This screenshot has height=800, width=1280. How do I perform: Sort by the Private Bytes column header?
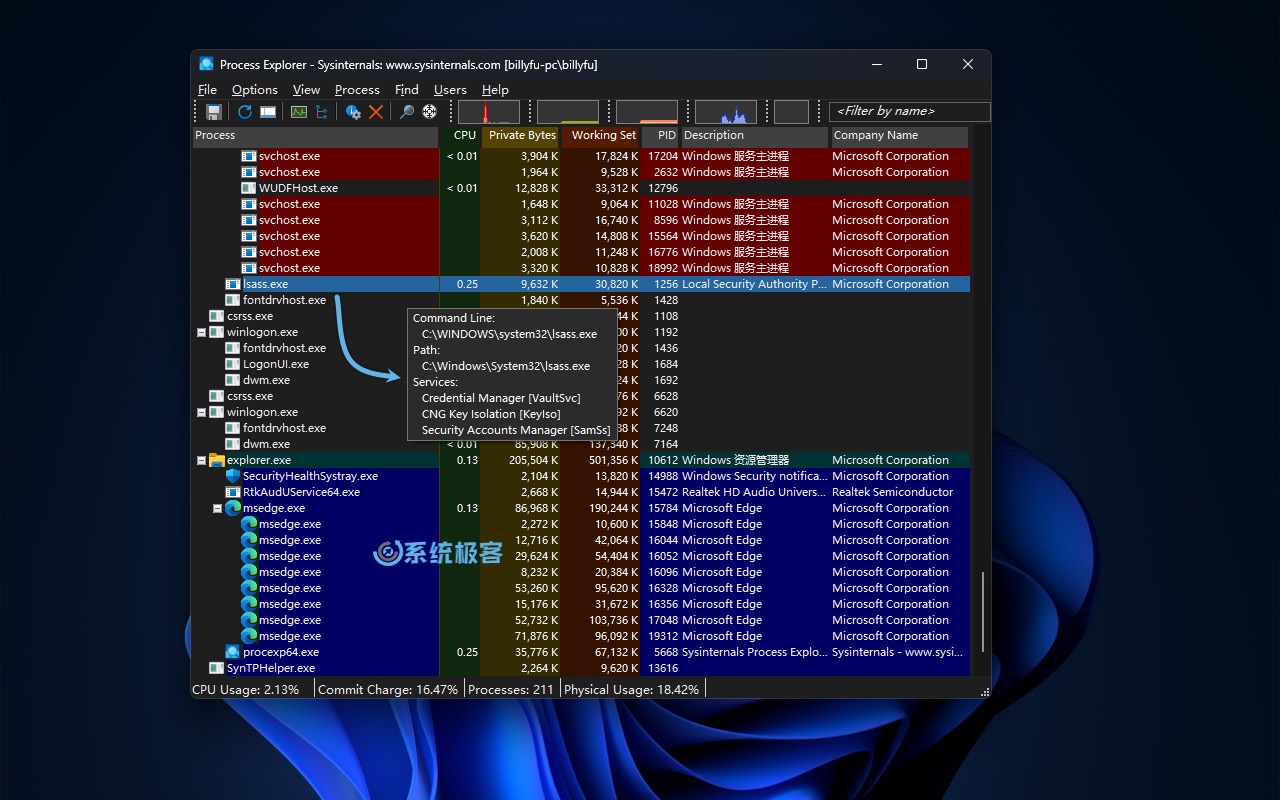click(520, 136)
